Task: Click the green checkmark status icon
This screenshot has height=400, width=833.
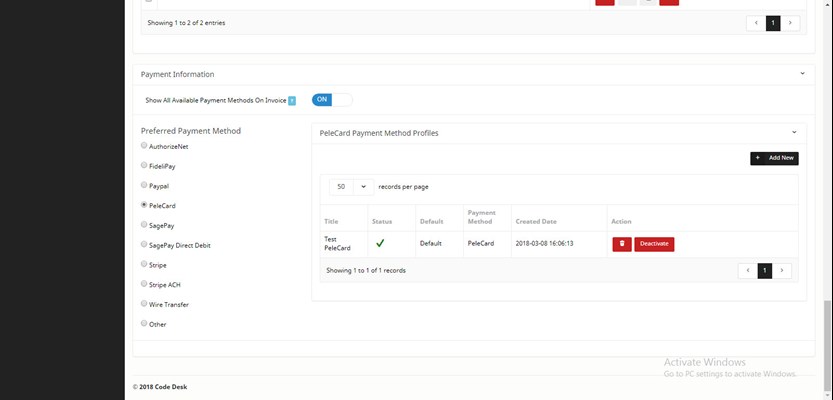Action: point(380,243)
